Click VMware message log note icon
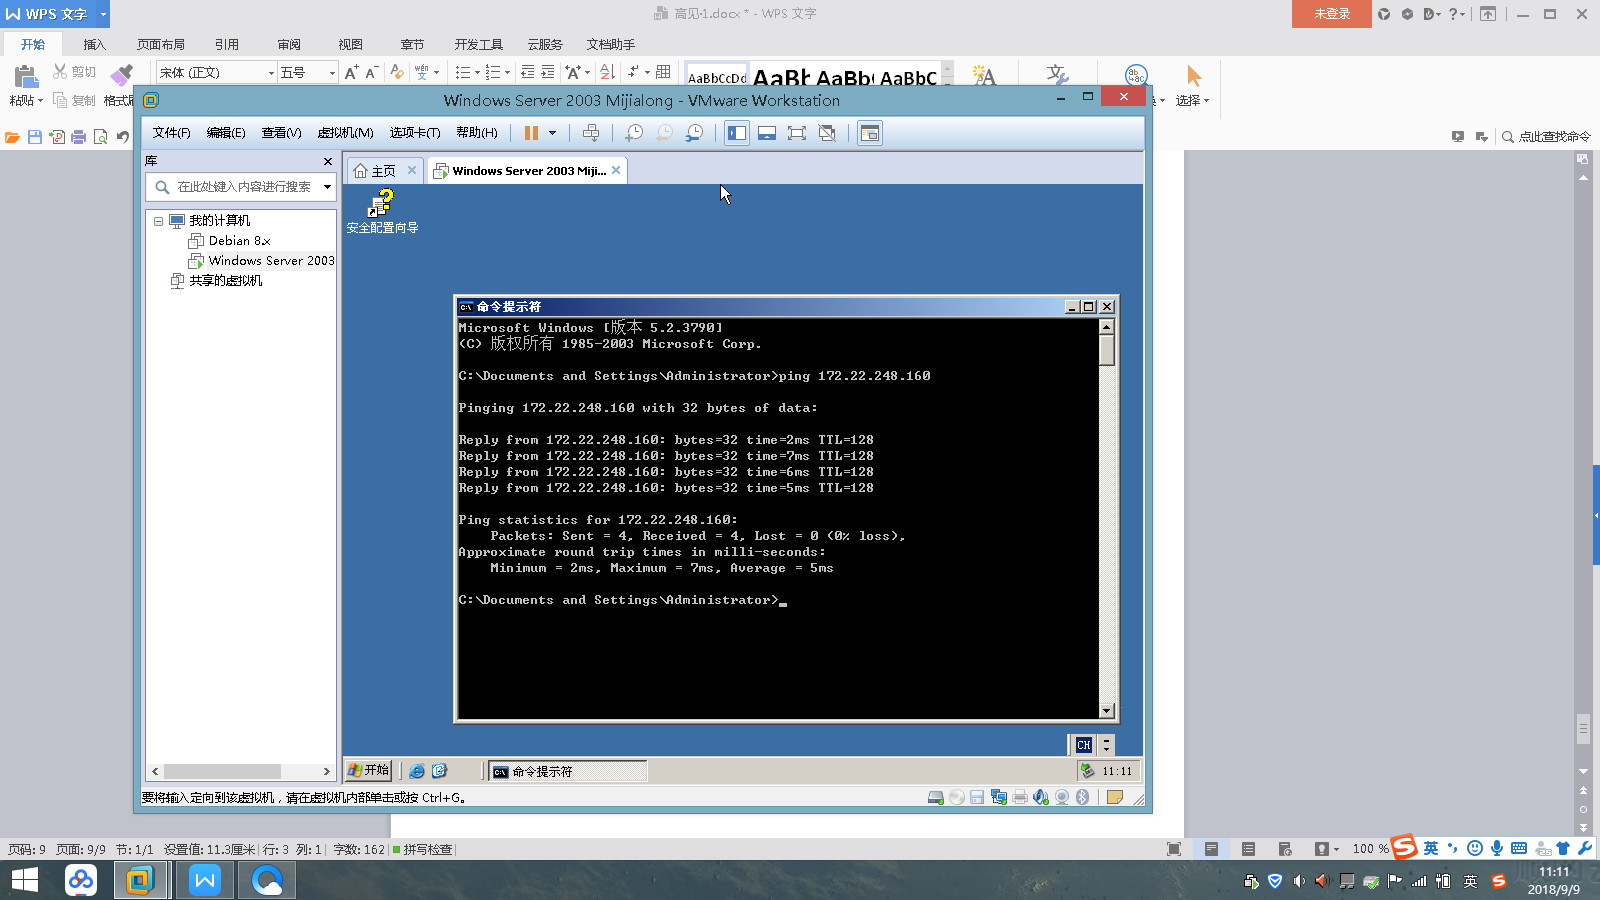Viewport: 1600px width, 900px height. (1115, 797)
